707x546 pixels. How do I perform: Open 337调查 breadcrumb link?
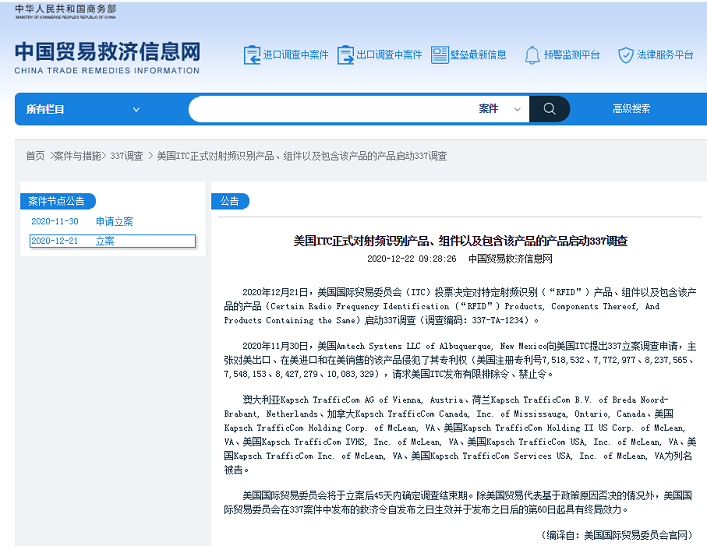[x=127, y=156]
